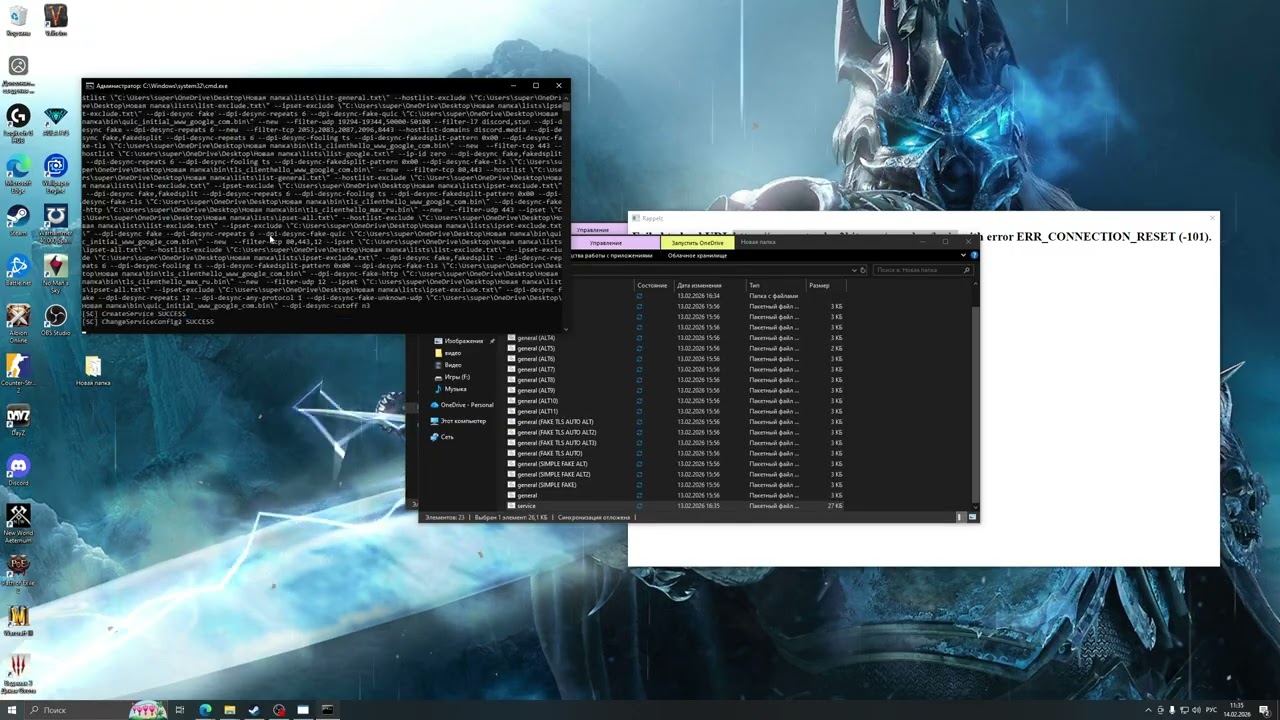
Task: Open the Windows Start menu
Action: [11, 710]
